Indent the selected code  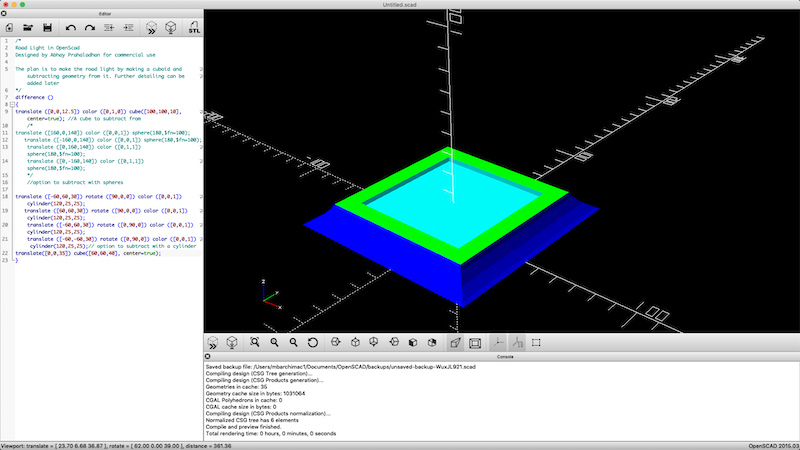point(128,28)
